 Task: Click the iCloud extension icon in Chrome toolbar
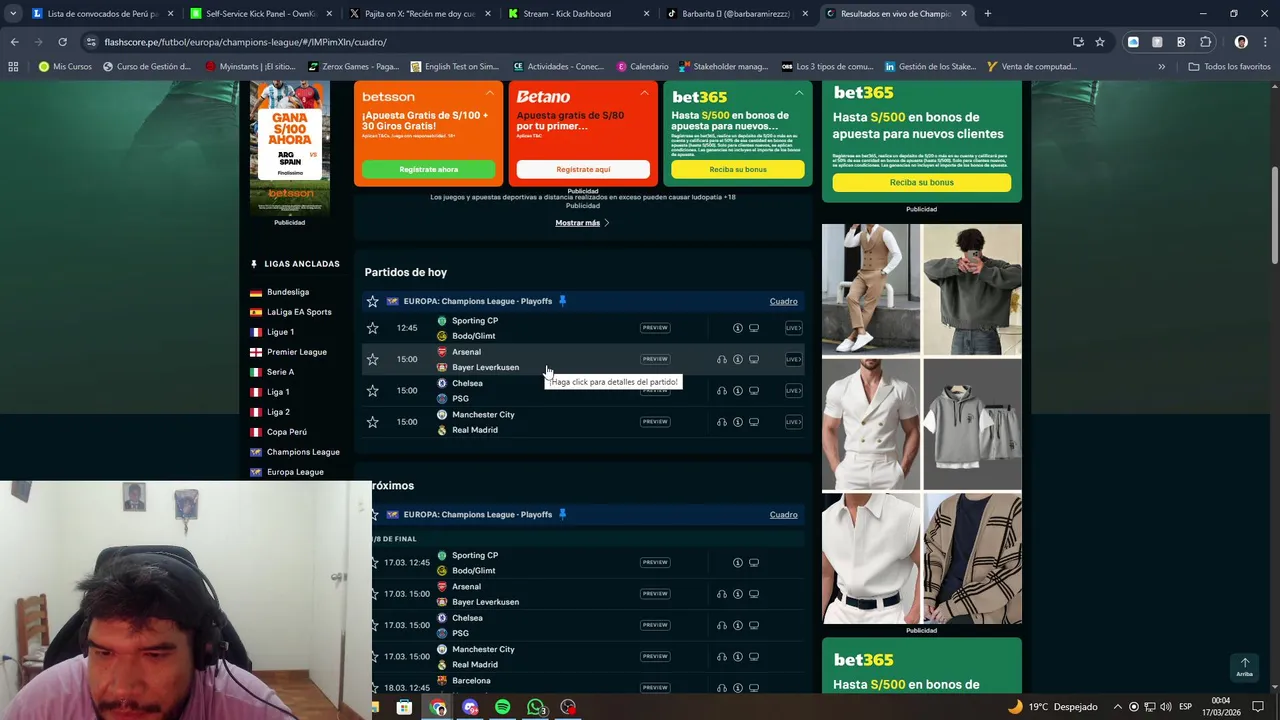tap(1133, 42)
